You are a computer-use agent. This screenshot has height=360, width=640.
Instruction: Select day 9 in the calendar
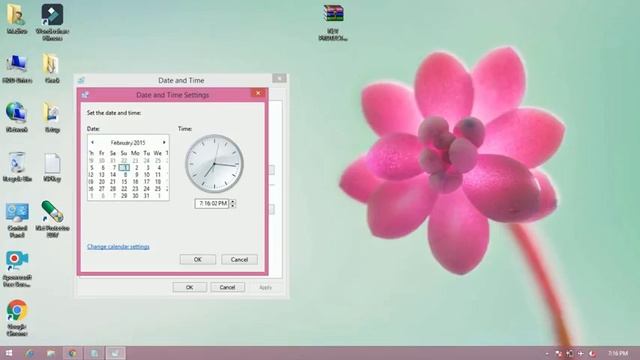(x=136, y=175)
